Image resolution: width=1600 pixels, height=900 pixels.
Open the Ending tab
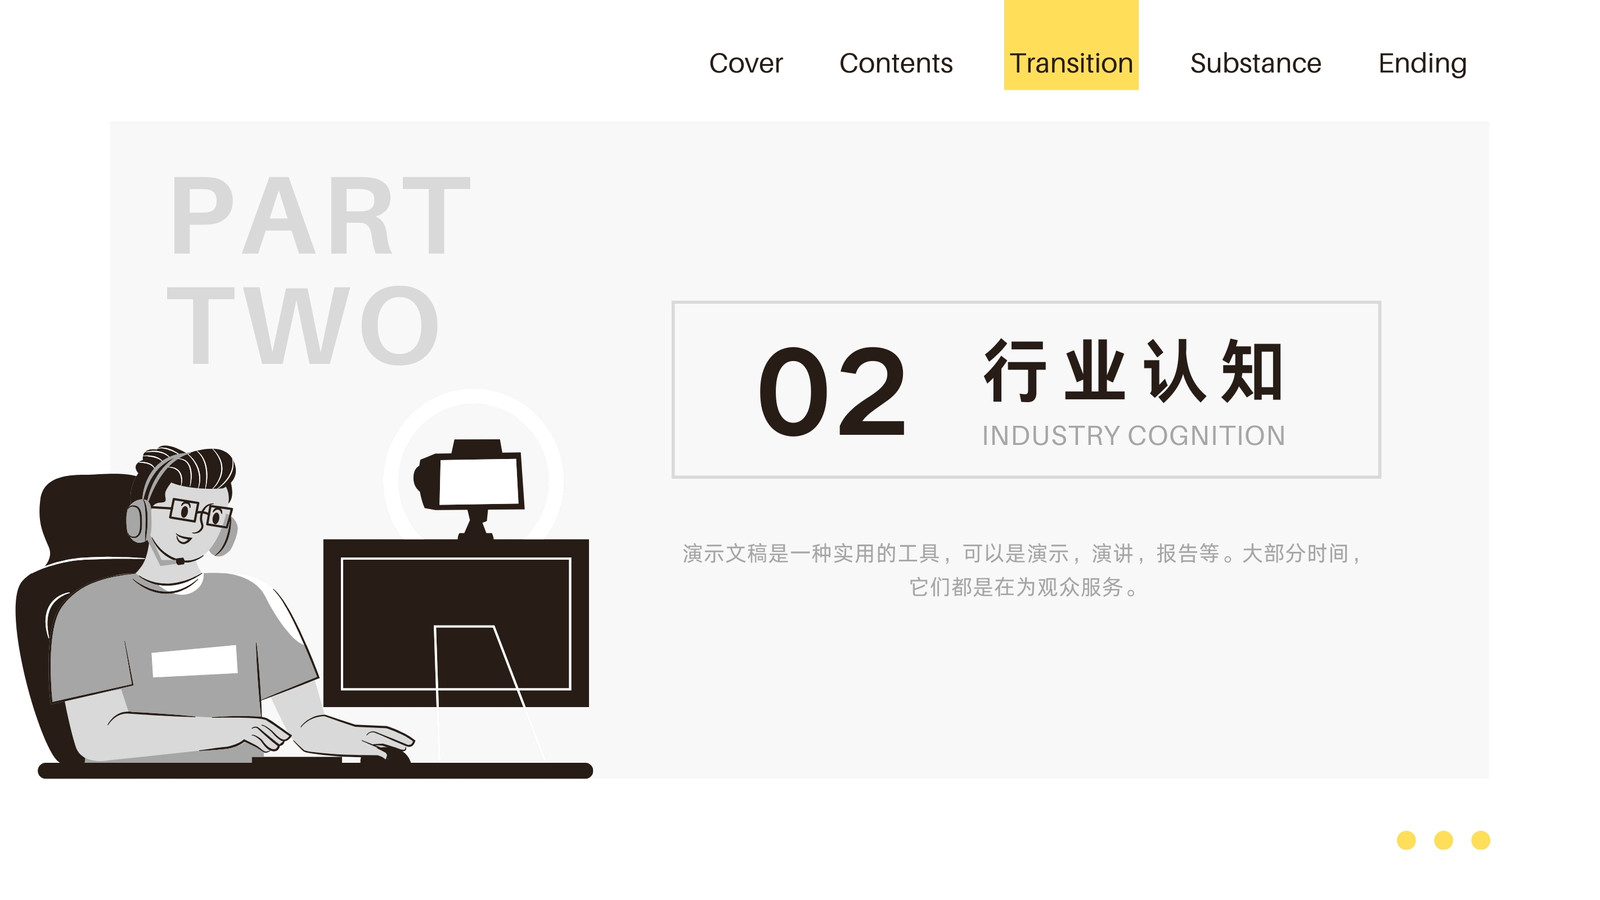(x=1422, y=64)
